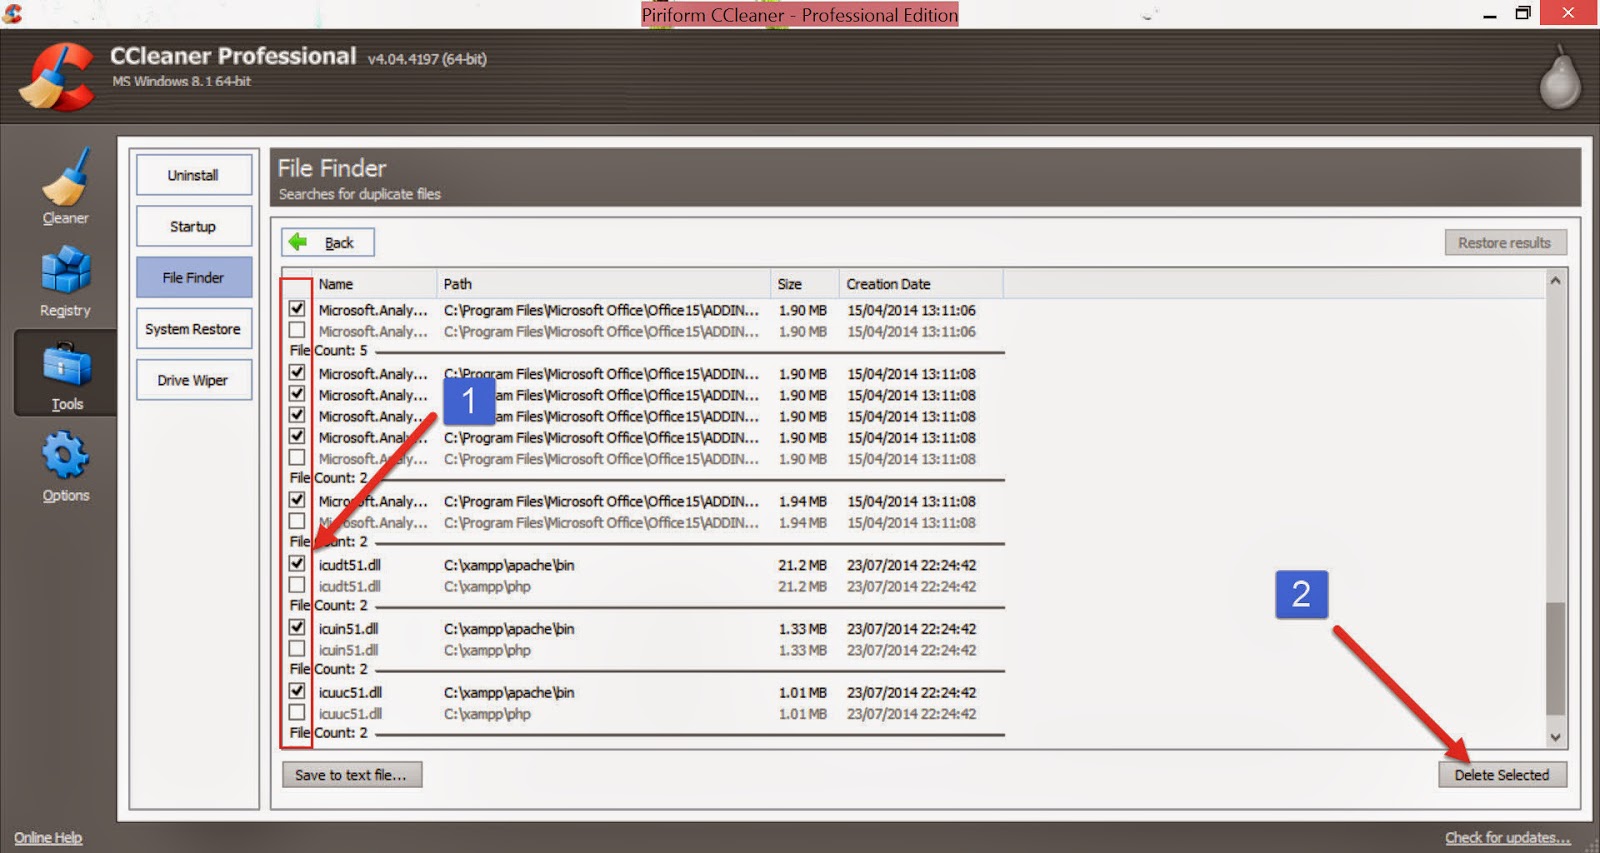The image size is (1600, 853).
Task: Go back with the Back button
Action: click(328, 242)
